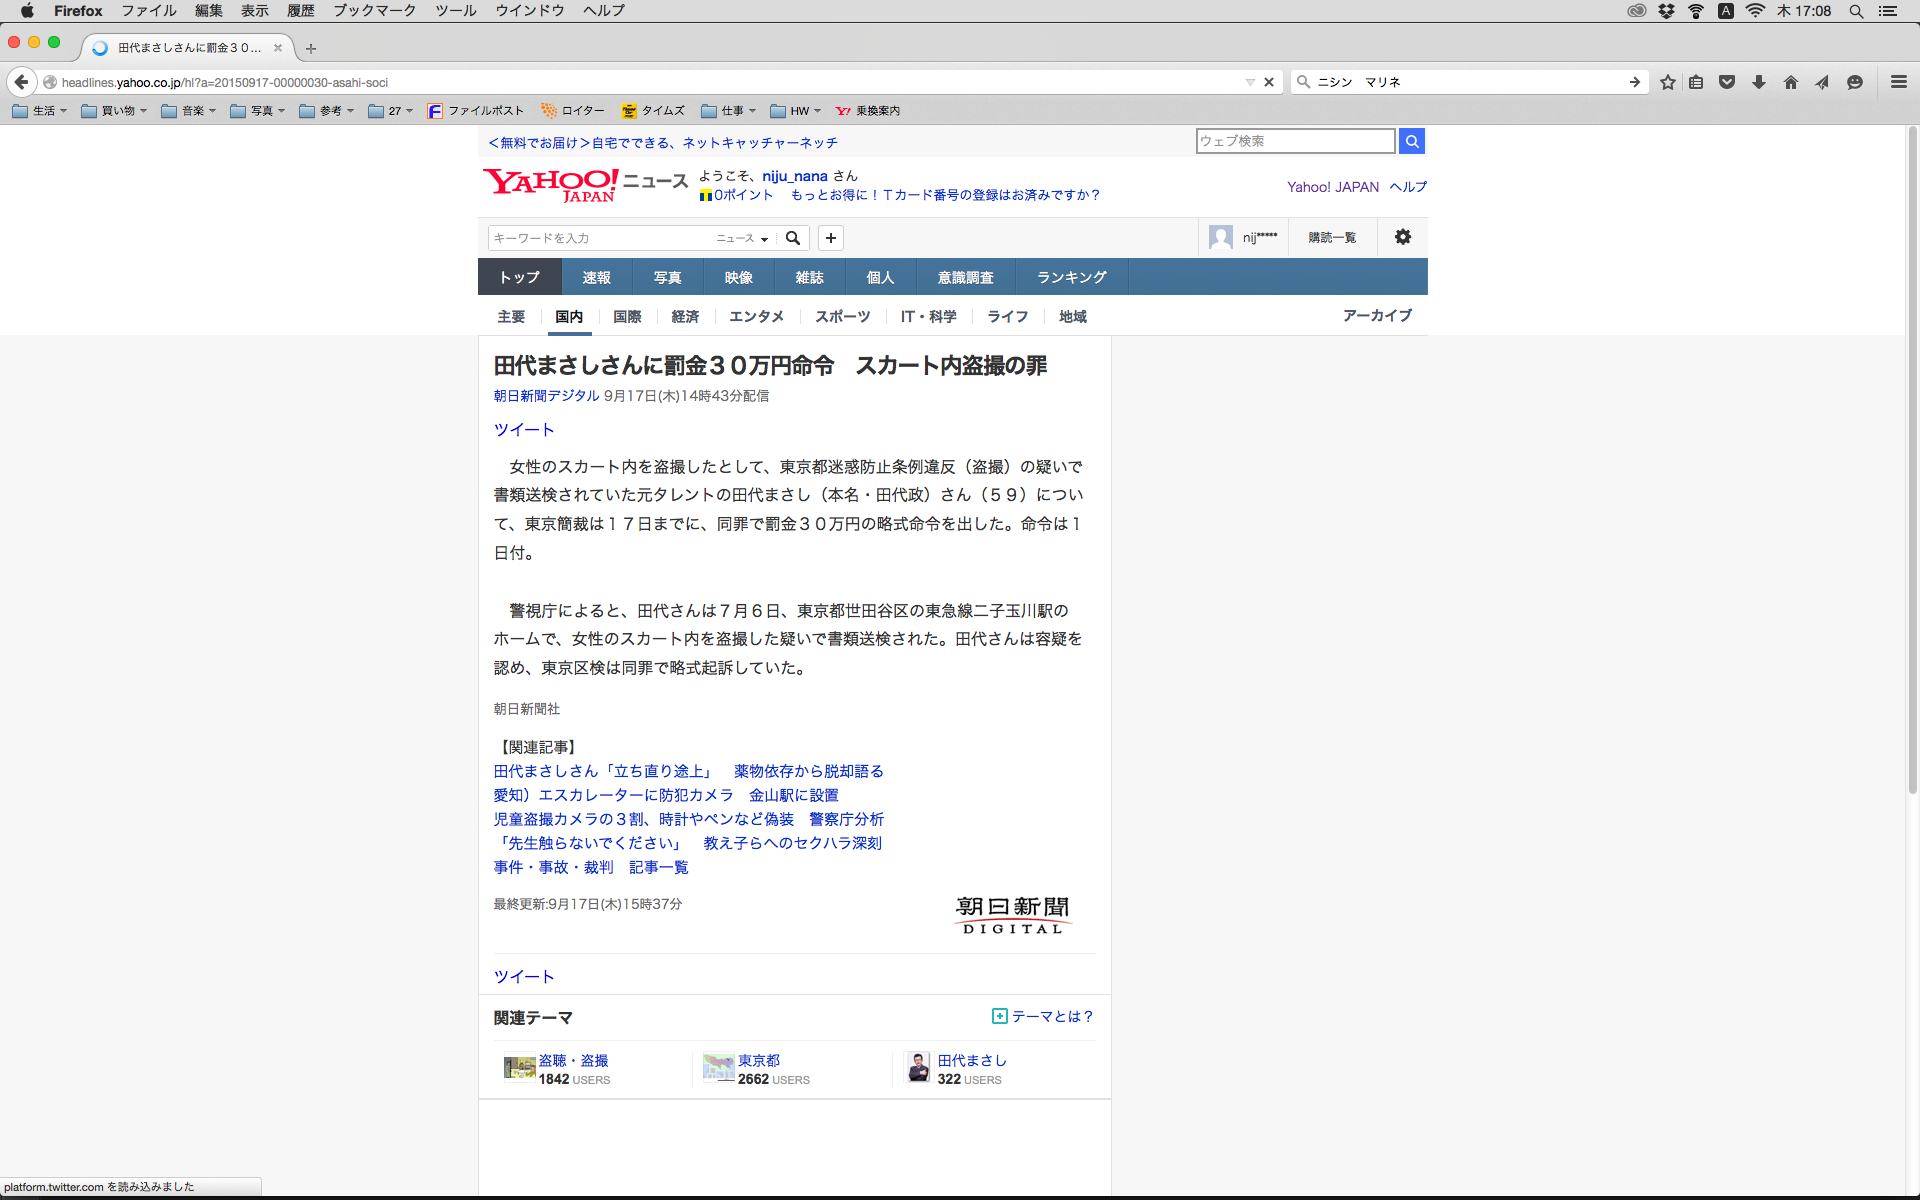Click the blue web search button

1411,141
